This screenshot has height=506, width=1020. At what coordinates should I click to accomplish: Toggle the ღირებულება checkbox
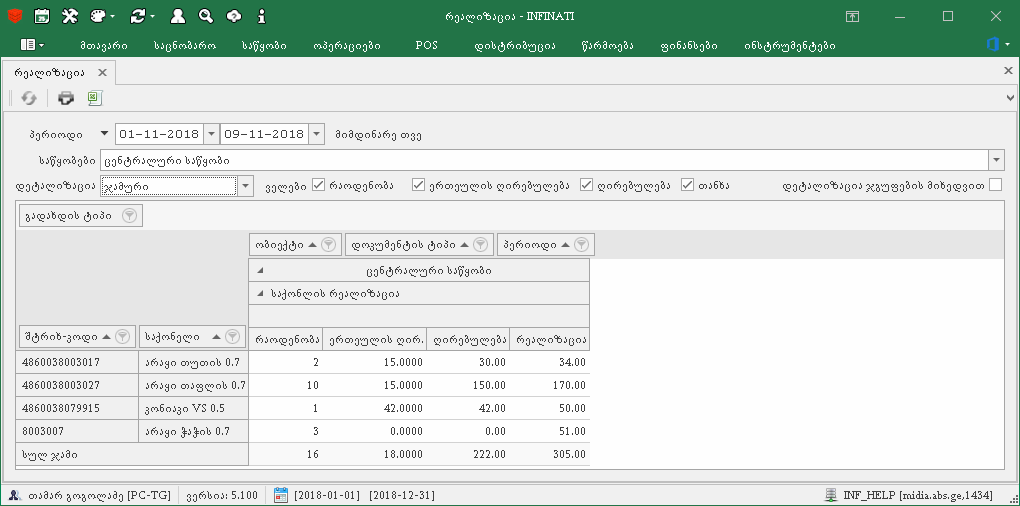586,185
